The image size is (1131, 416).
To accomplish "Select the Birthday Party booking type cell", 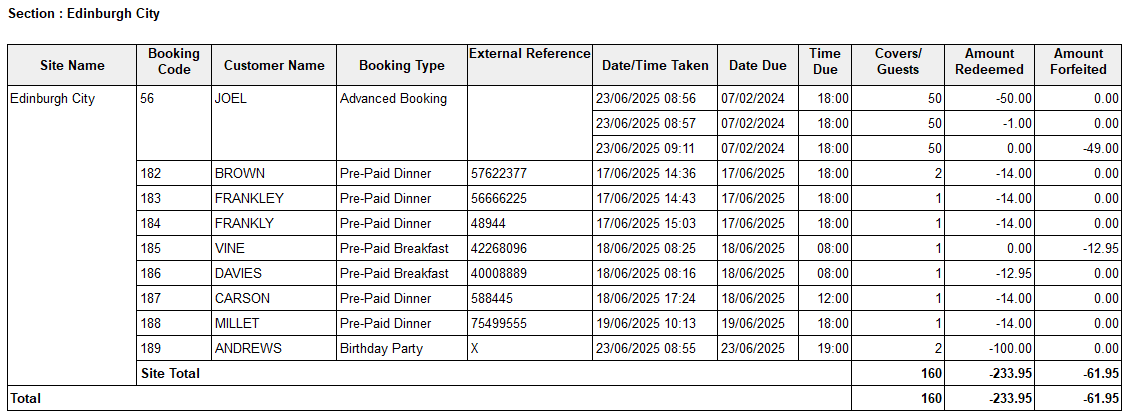I will pos(381,349).
